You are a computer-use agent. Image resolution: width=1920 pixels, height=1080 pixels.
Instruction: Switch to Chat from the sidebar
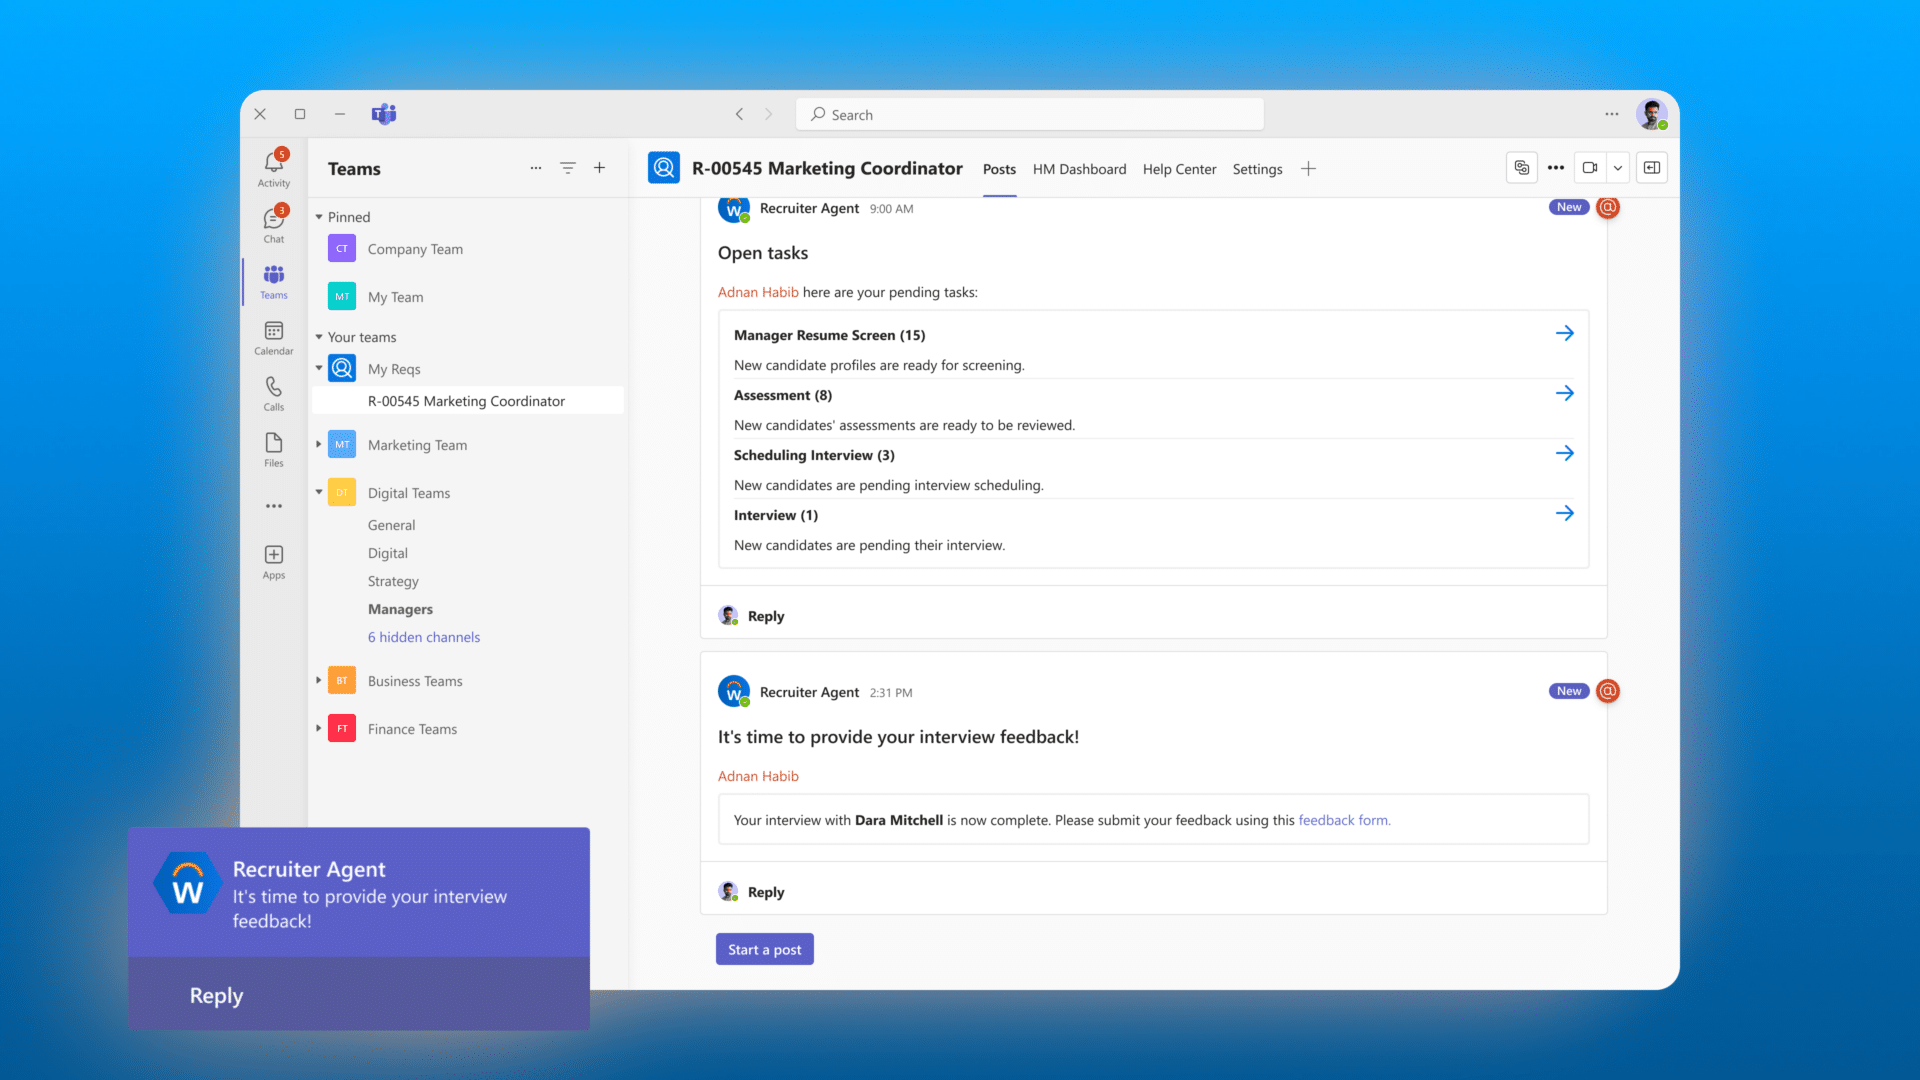click(273, 224)
